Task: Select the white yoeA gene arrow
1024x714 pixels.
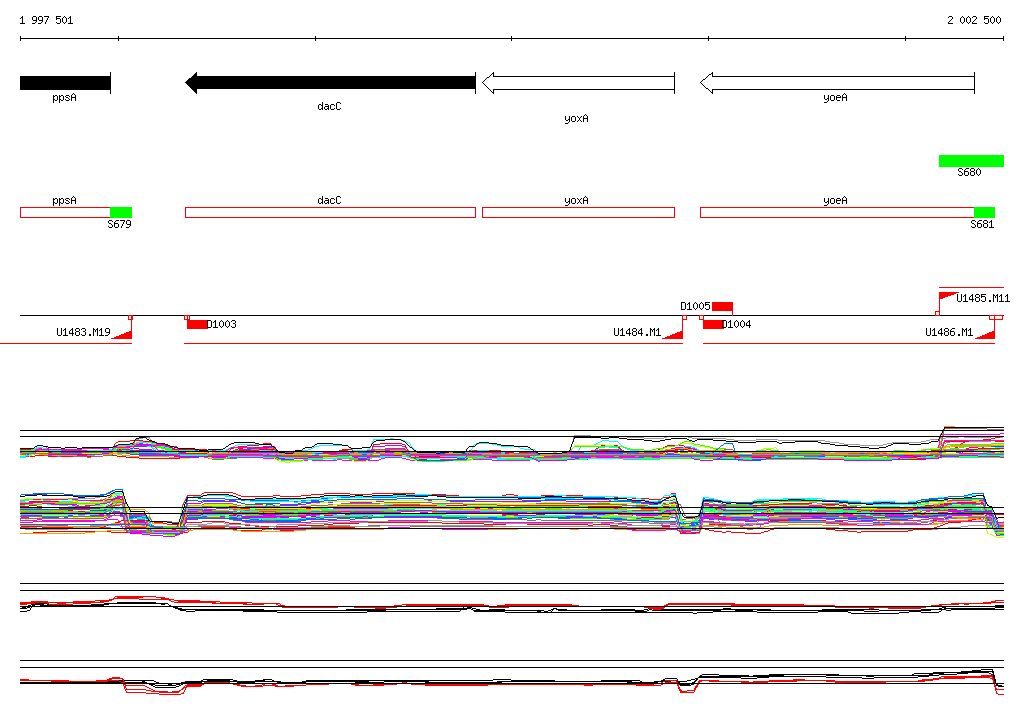Action: (x=837, y=83)
